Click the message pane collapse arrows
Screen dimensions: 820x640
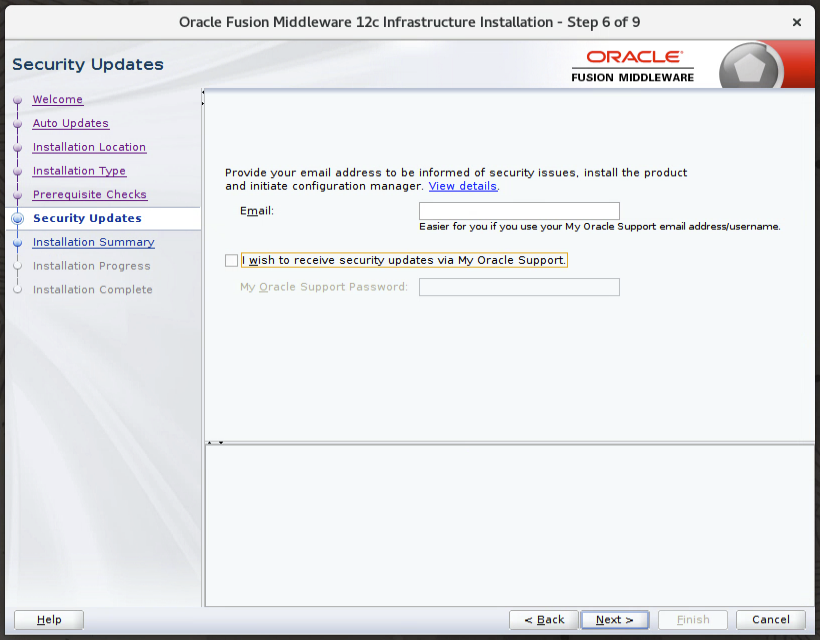(215, 443)
